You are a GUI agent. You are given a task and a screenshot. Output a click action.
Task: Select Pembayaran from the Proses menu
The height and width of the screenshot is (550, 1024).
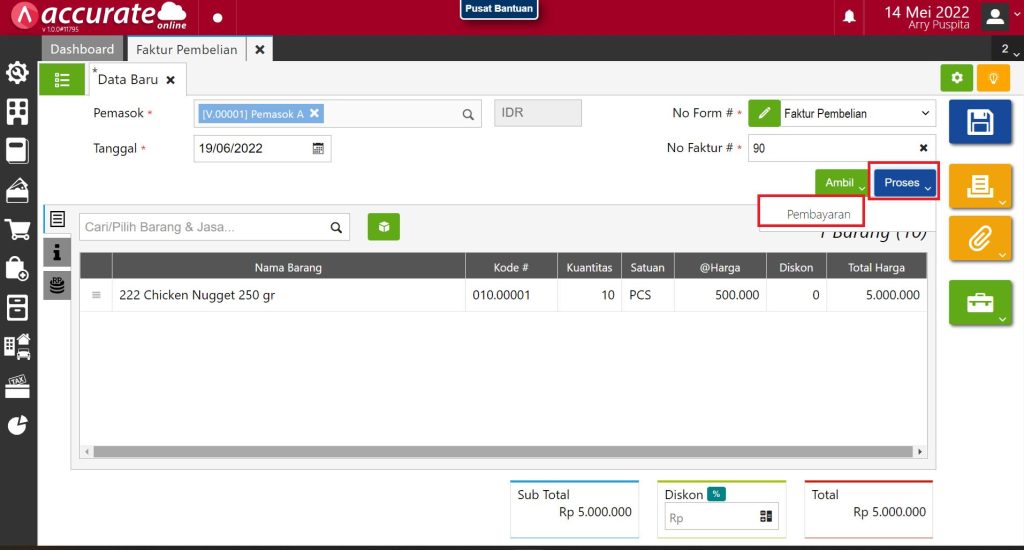(x=818, y=214)
